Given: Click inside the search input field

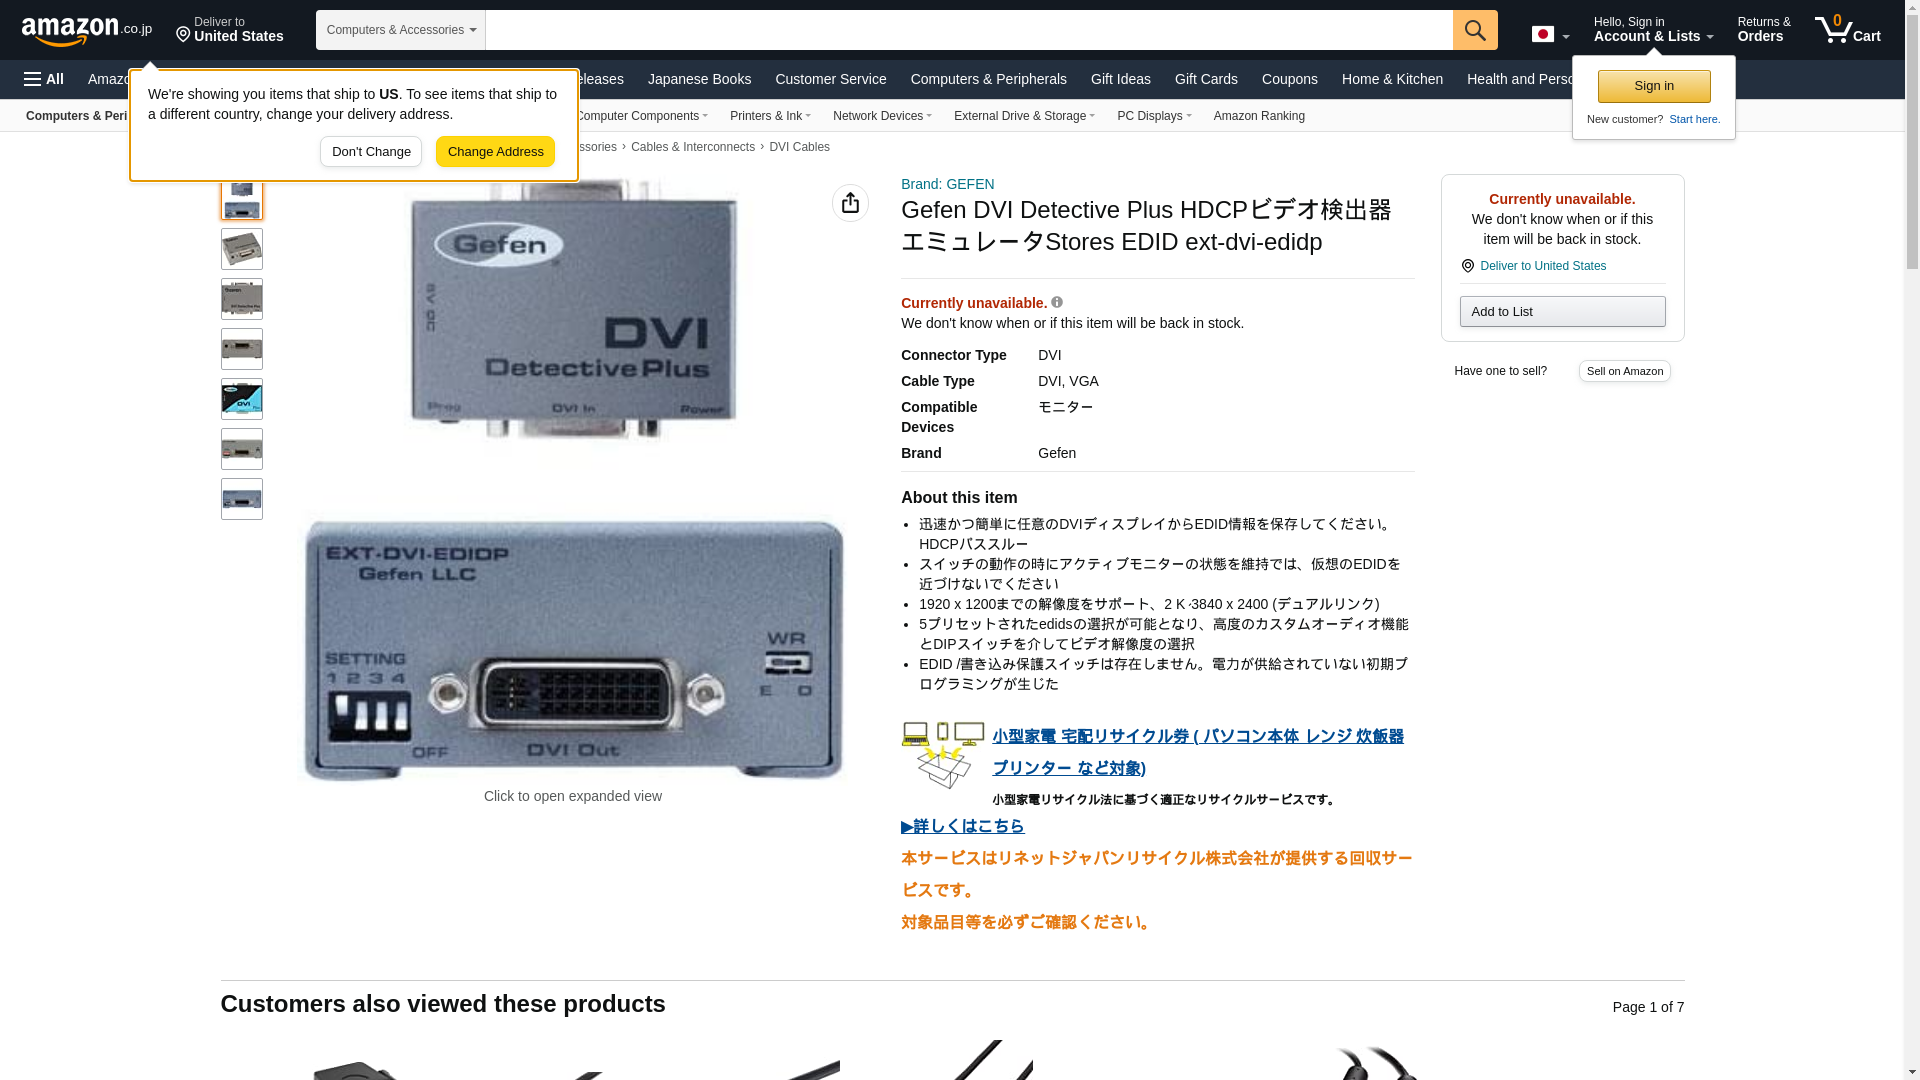Looking at the screenshot, I should (x=969, y=30).
